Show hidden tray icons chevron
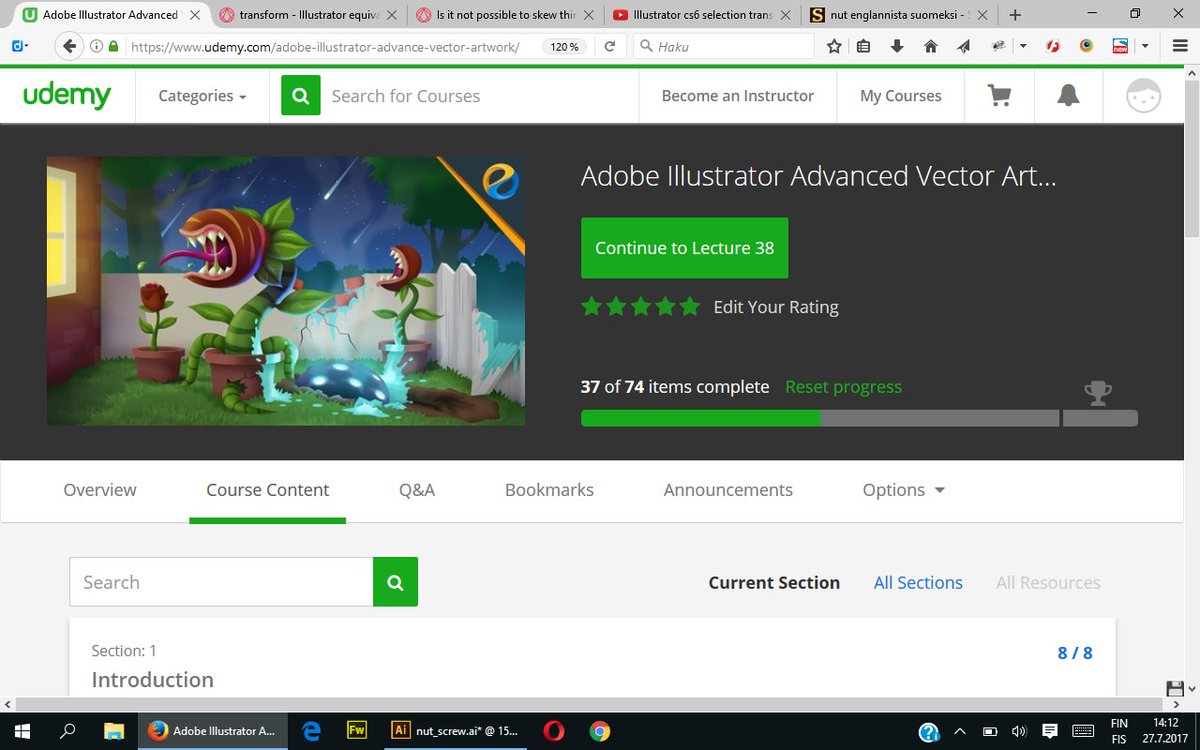Screen dimensions: 1200x750 tap(959, 731)
